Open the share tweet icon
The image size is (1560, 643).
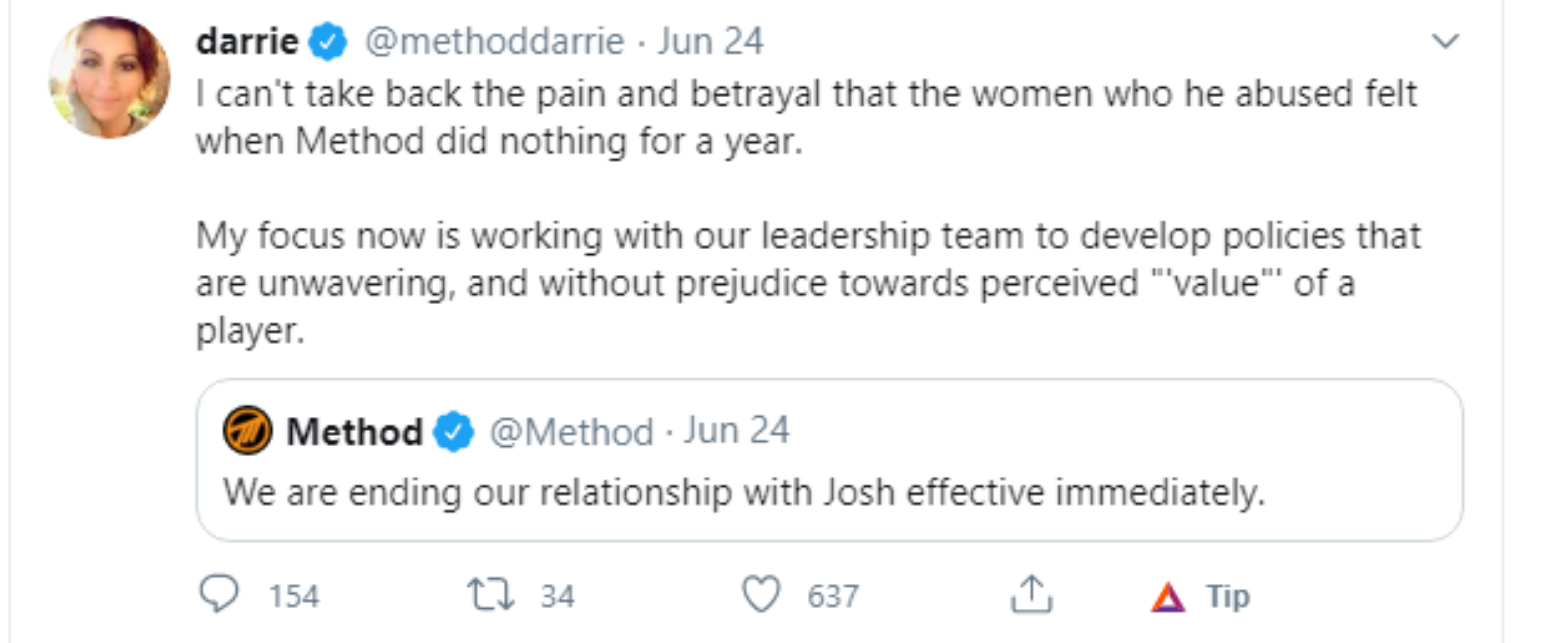click(1032, 596)
